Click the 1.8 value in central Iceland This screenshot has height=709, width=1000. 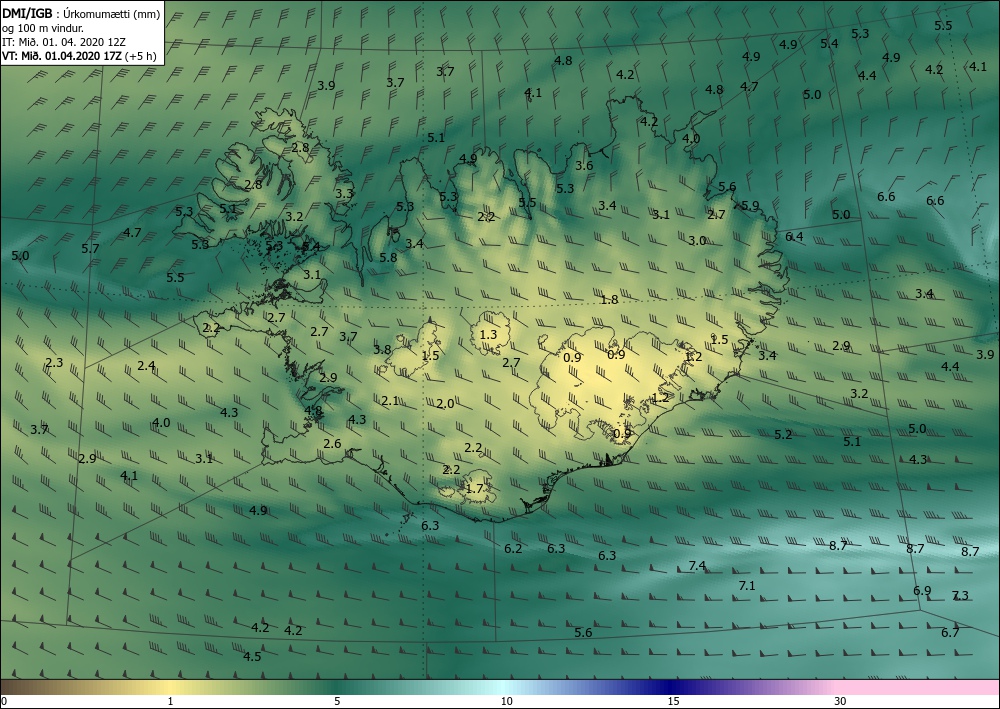pos(610,300)
